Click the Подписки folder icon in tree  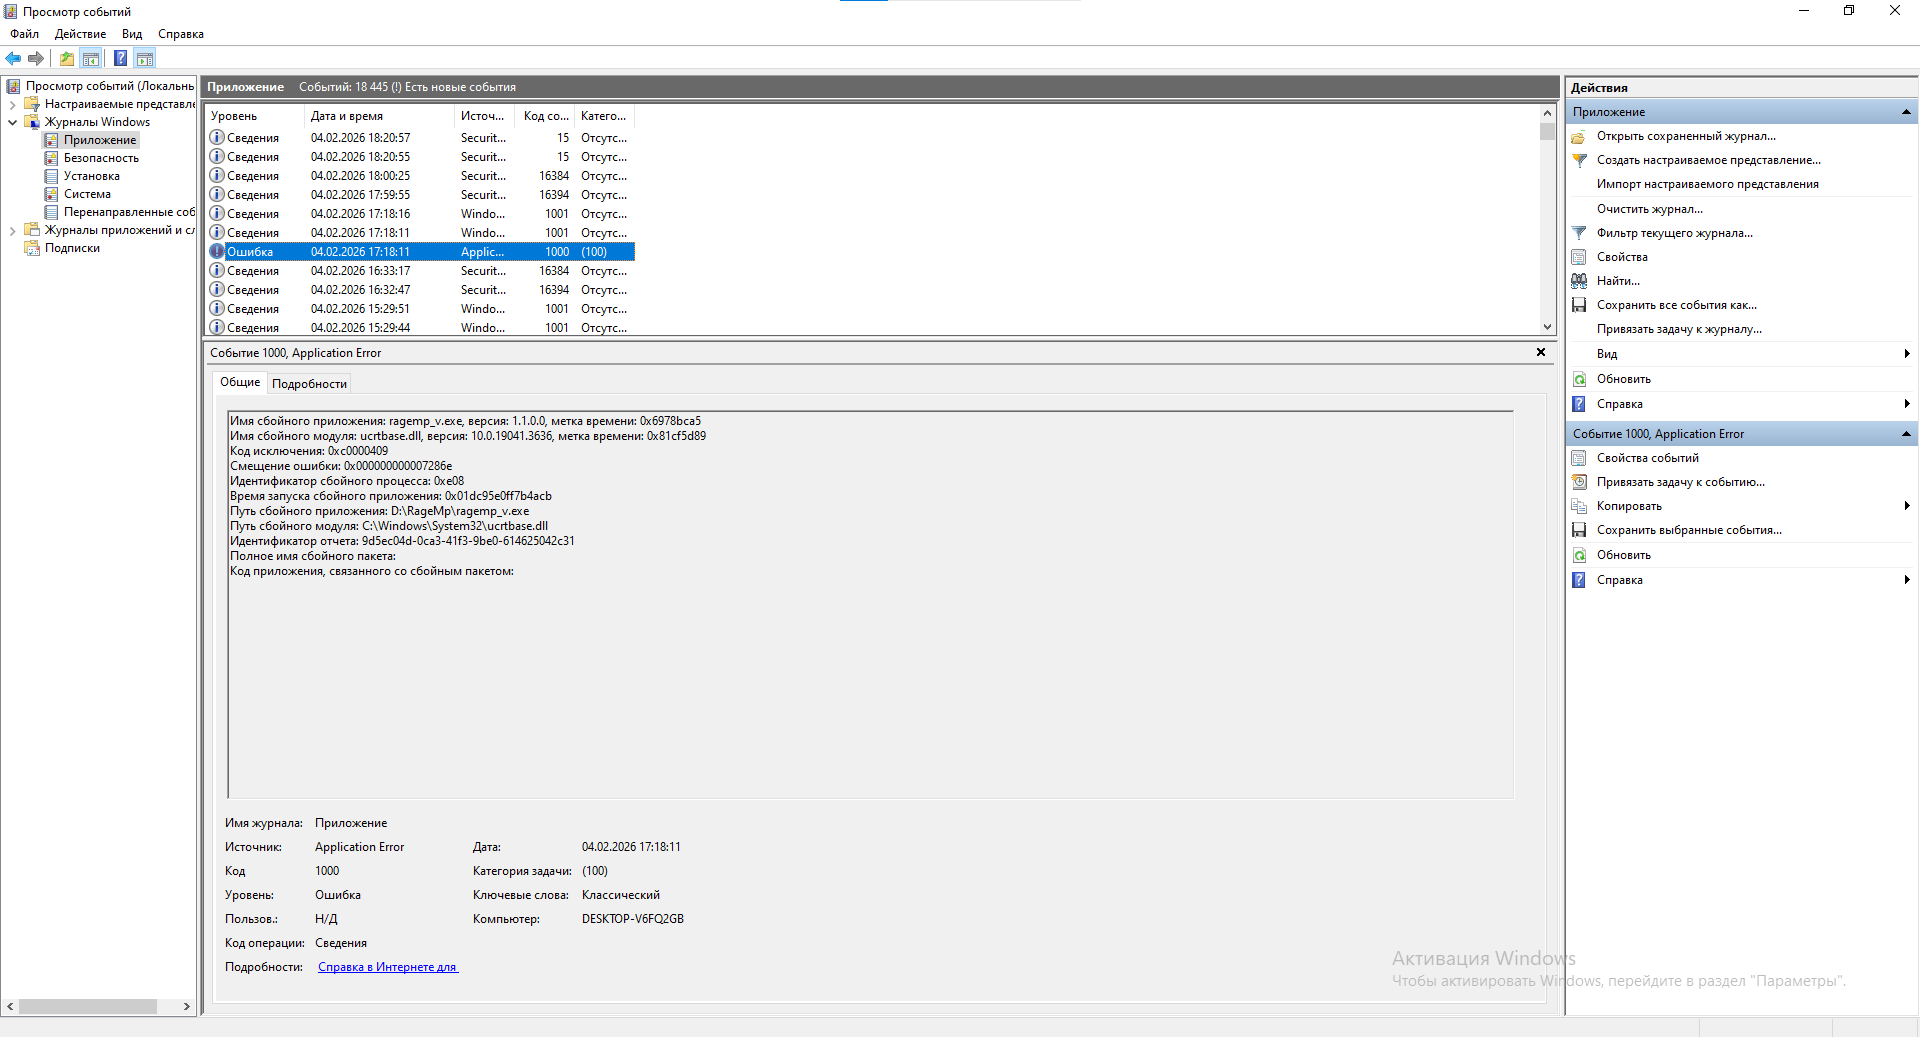pos(32,248)
